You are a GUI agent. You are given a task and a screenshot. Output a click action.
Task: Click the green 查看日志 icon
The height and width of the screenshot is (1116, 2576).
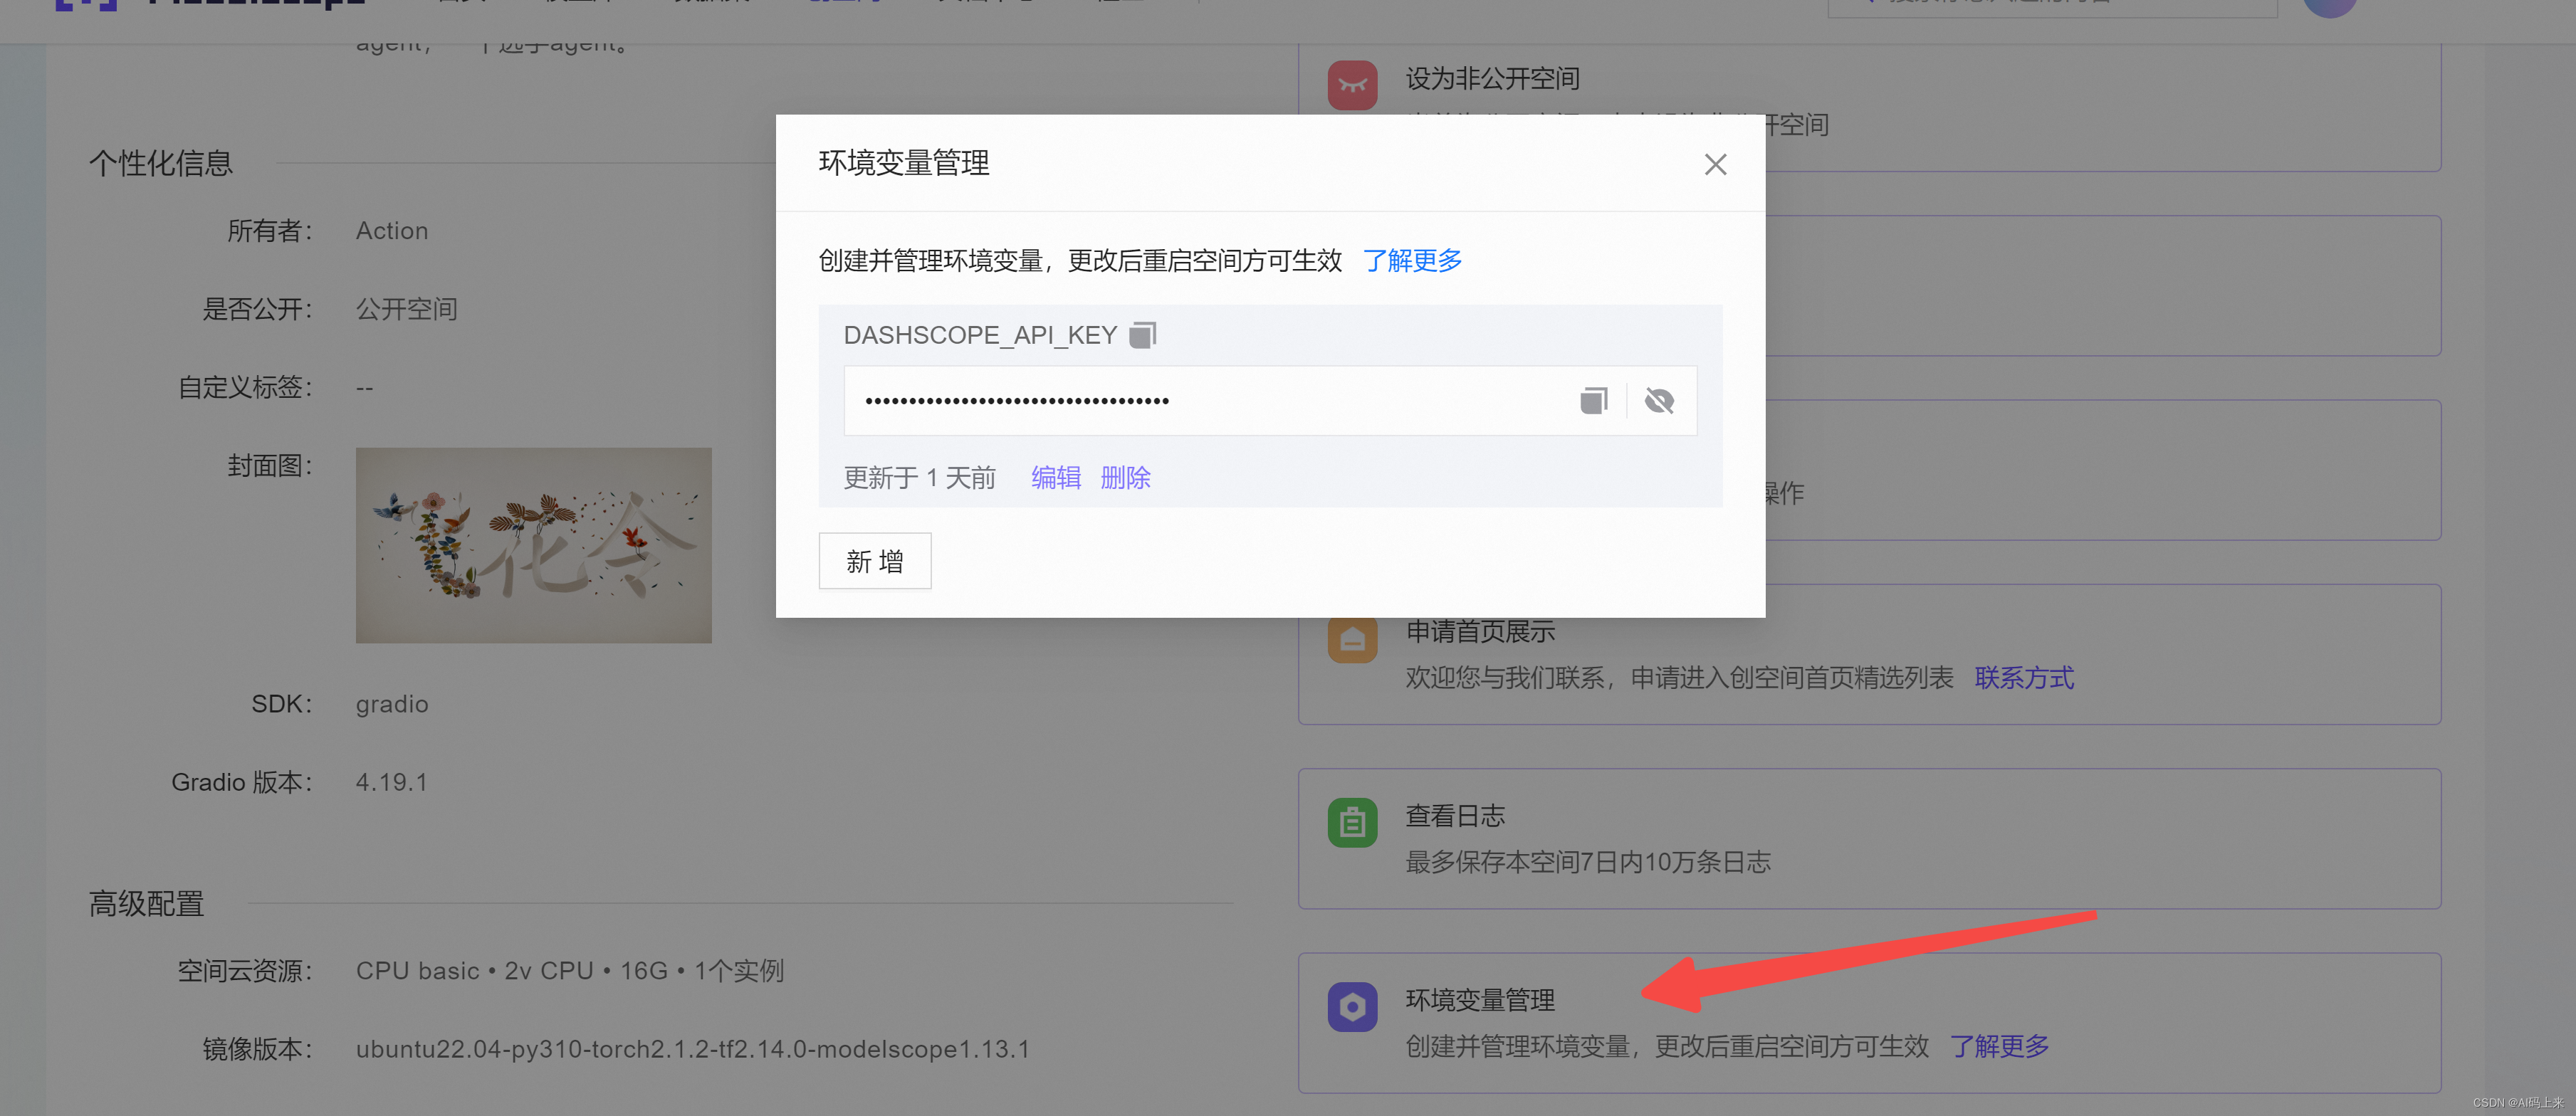[1352, 823]
